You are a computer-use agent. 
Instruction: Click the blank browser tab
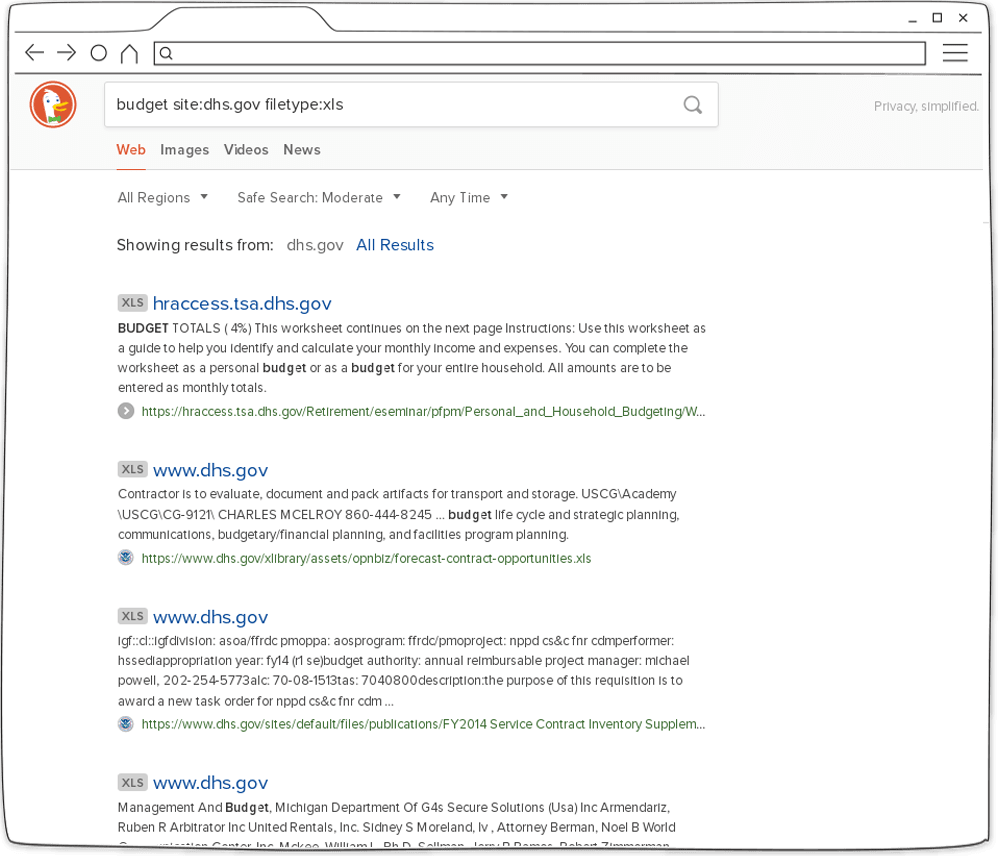tap(242, 19)
